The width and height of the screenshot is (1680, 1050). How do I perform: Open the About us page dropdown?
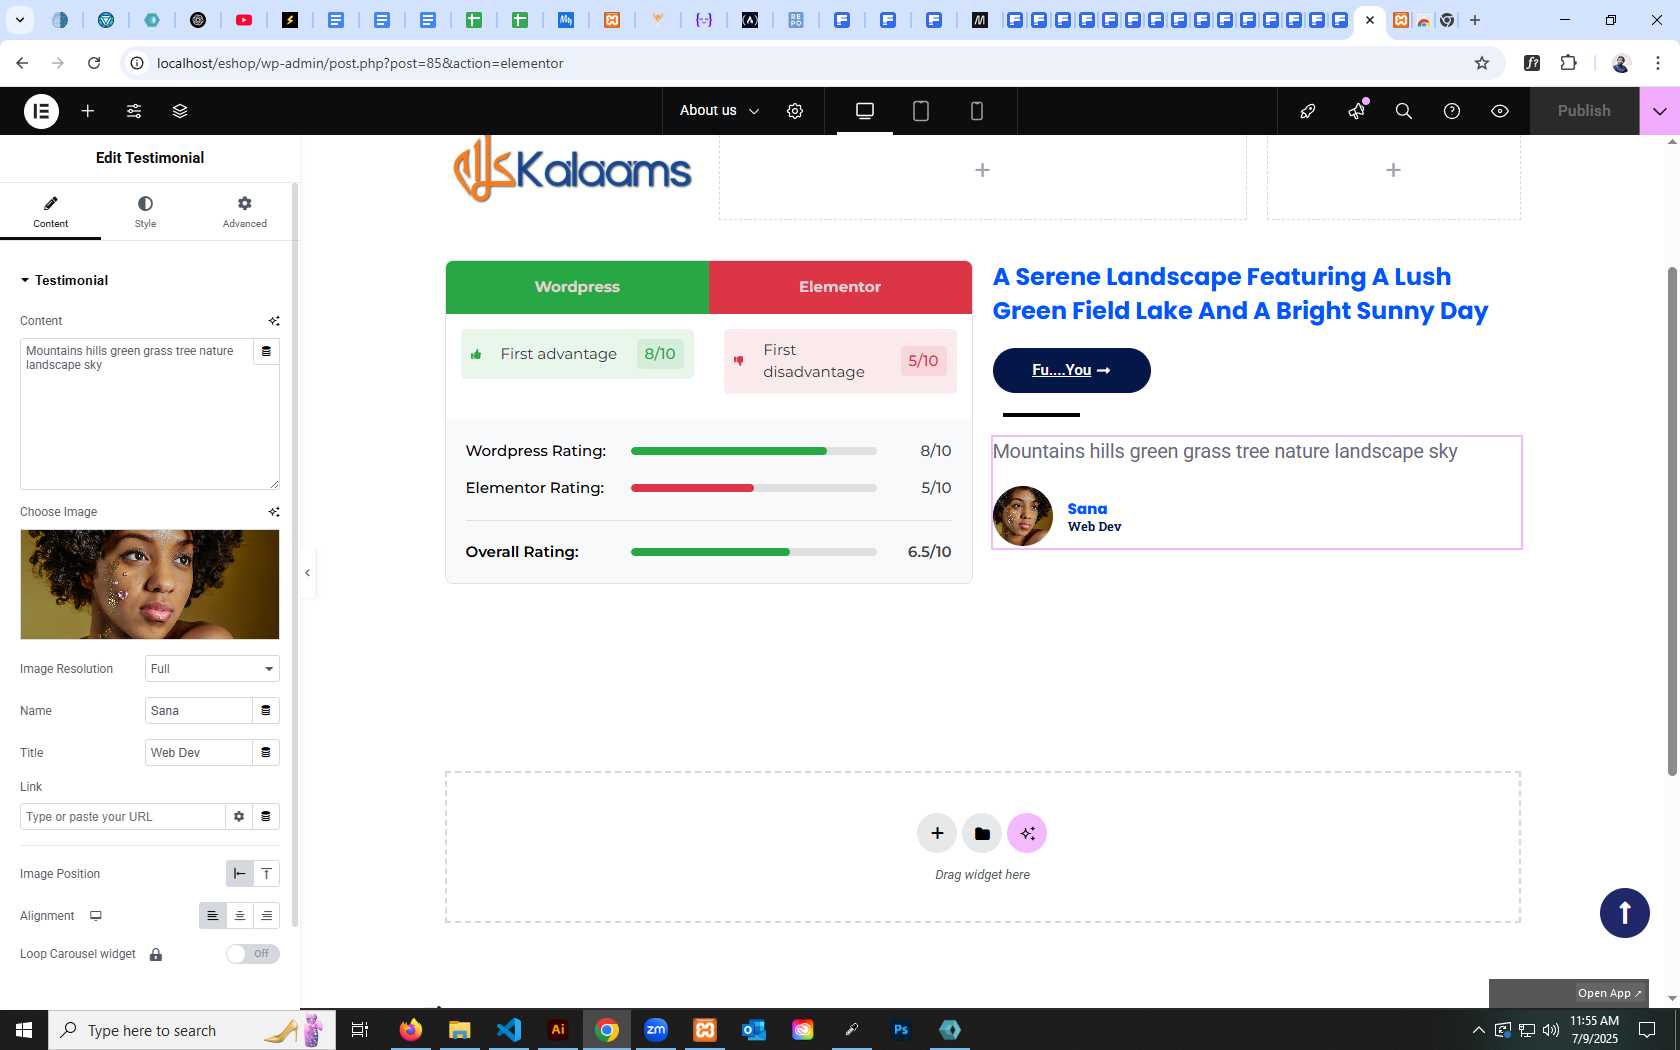click(x=719, y=111)
